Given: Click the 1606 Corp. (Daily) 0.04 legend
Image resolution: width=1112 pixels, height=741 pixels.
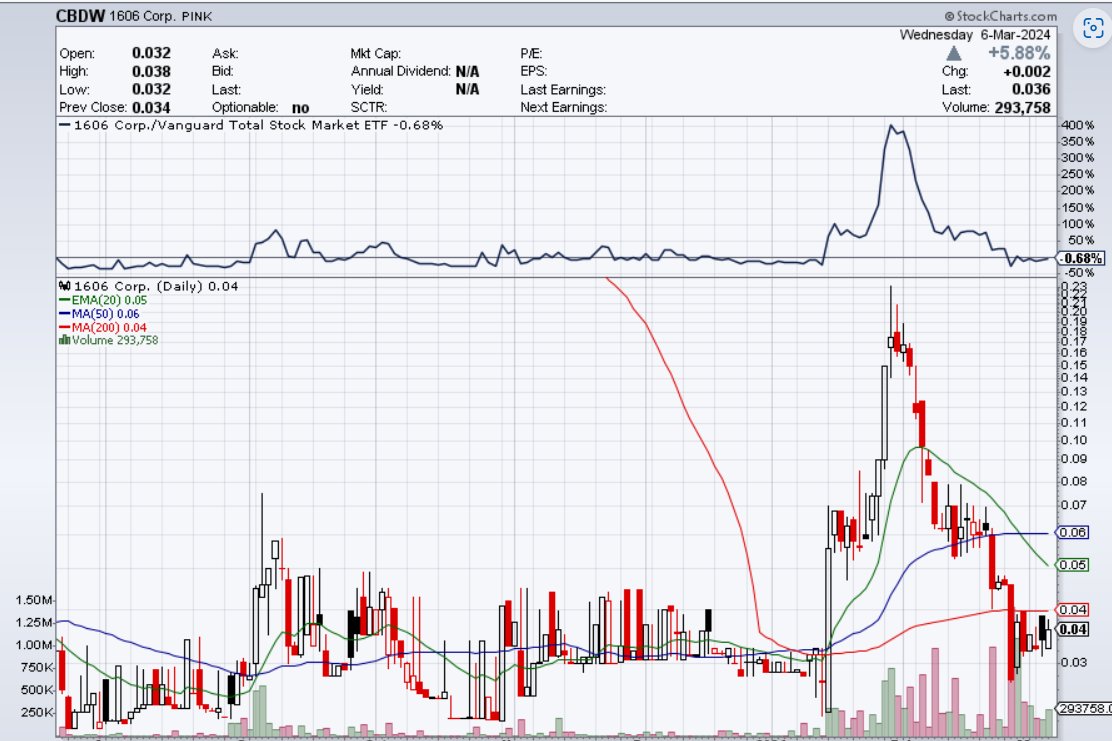Looking at the screenshot, I should tap(148, 286).
